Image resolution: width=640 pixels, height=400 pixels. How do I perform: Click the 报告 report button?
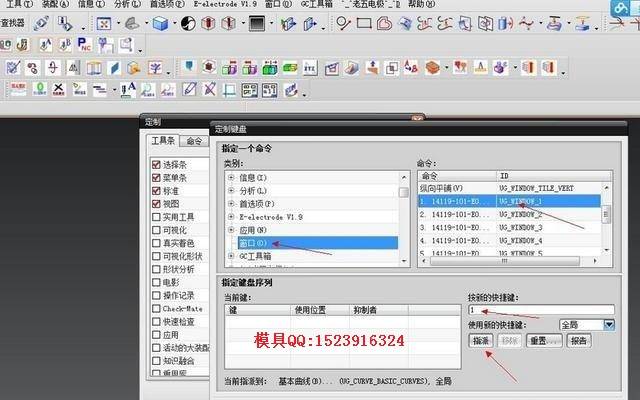tap(579, 340)
